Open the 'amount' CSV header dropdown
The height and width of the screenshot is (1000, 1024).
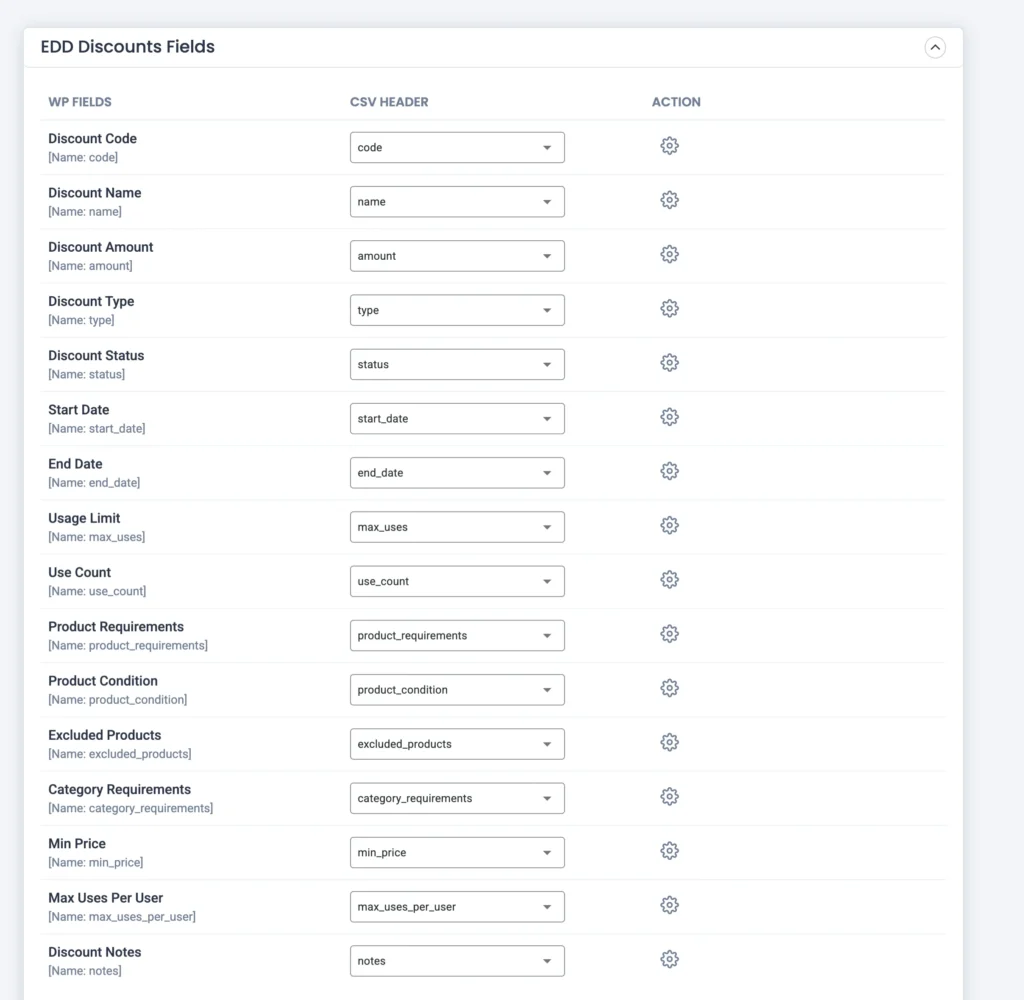457,256
